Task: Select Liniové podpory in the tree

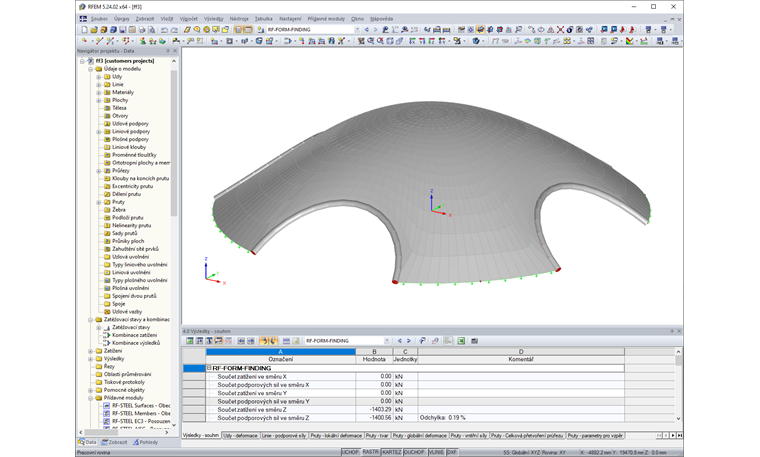Action: [131, 131]
